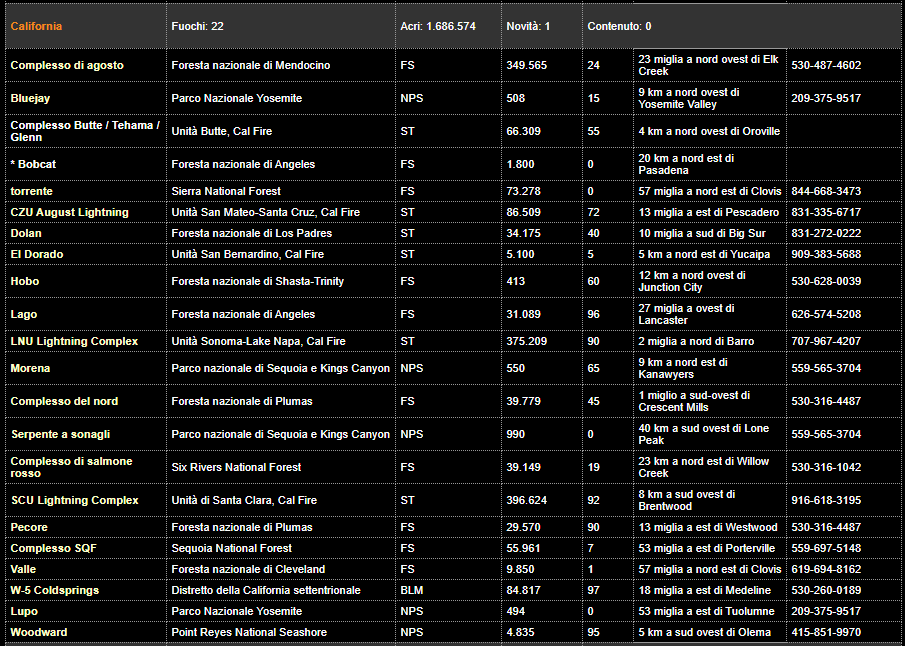Click 'W-5 Coldsprings' fire name
The height and width of the screenshot is (646, 905).
pyautogui.click(x=55, y=590)
